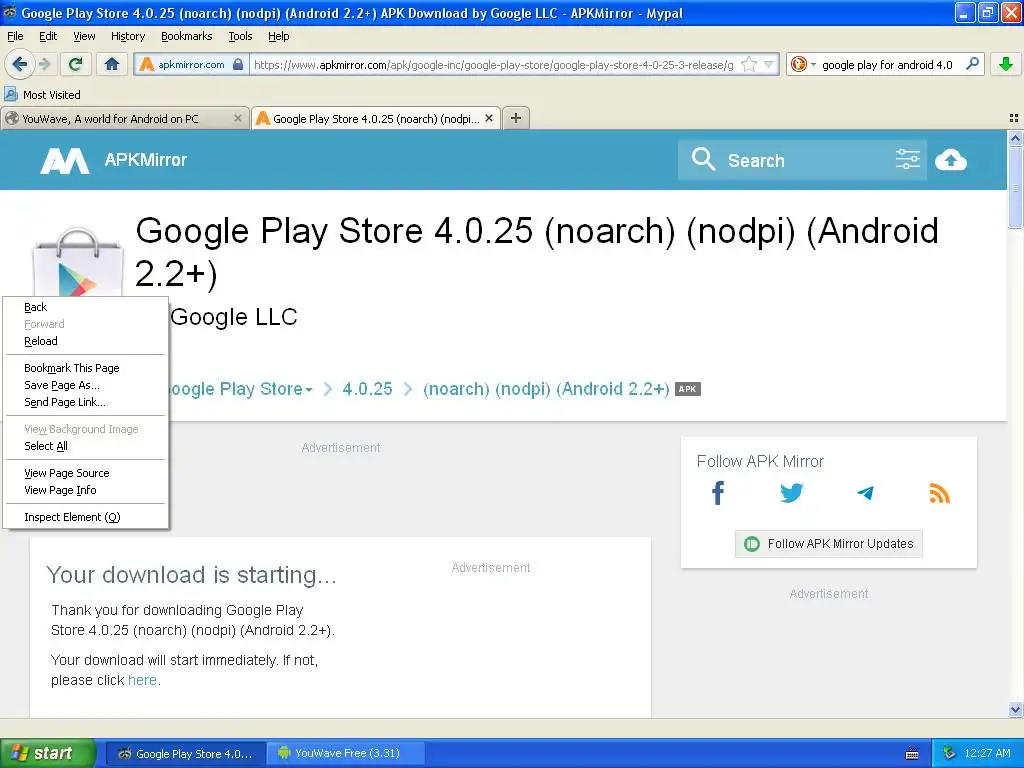Open advanced search filter sliders icon
1024x768 pixels.
[x=908, y=159]
